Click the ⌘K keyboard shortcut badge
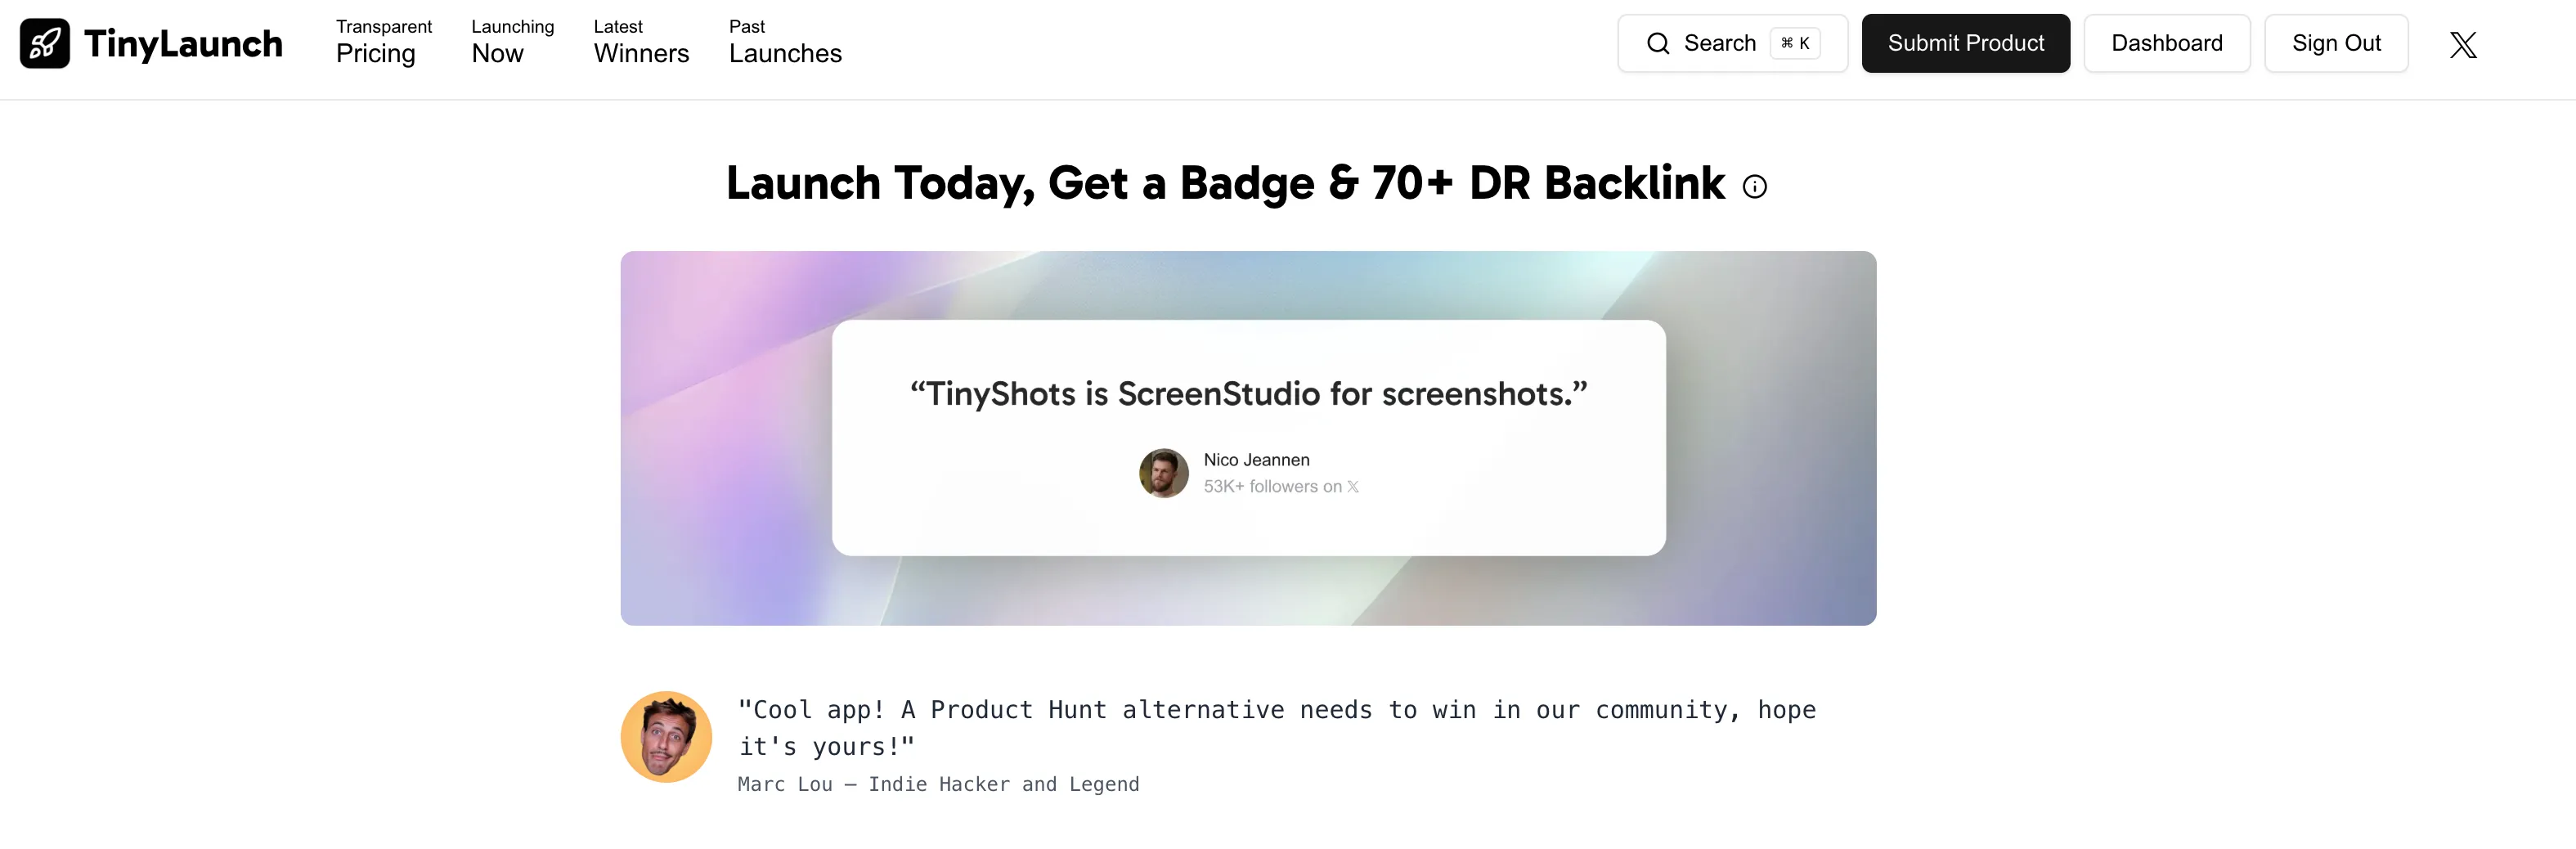2576x849 pixels. point(1793,43)
